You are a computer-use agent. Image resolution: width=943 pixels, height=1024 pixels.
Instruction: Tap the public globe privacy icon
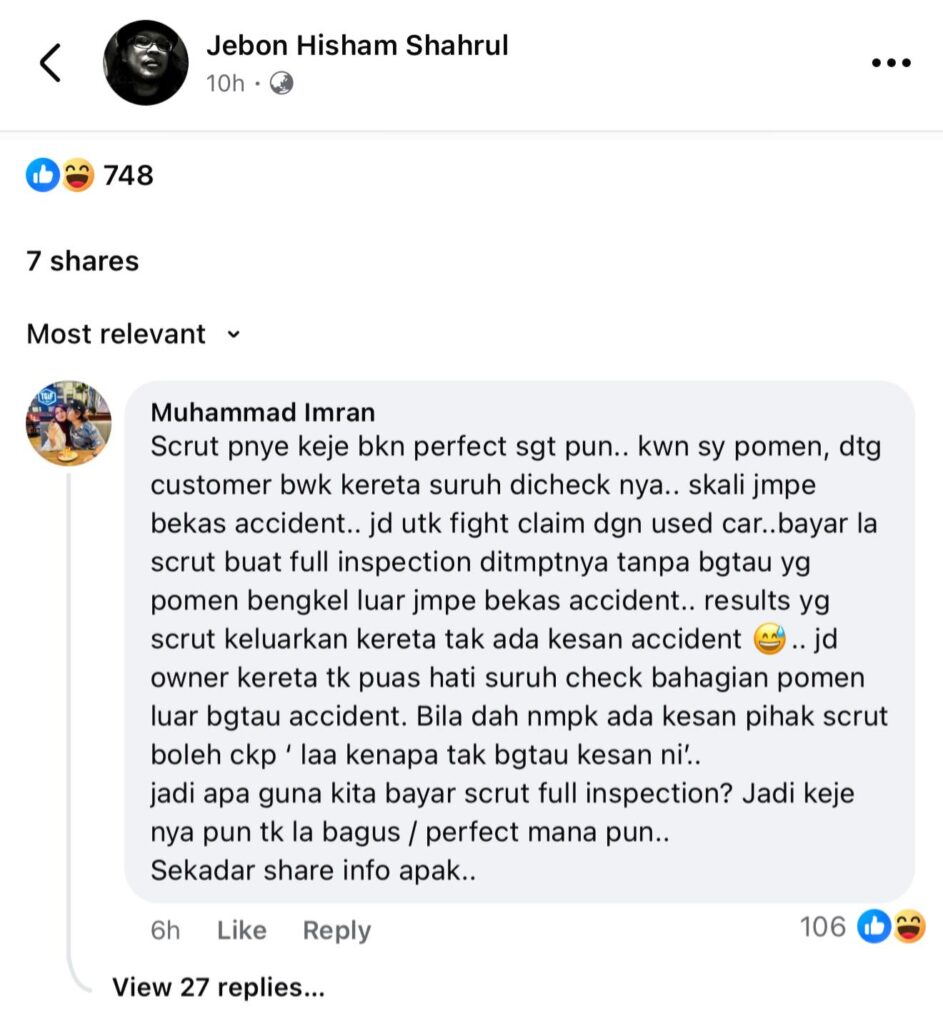point(281,84)
